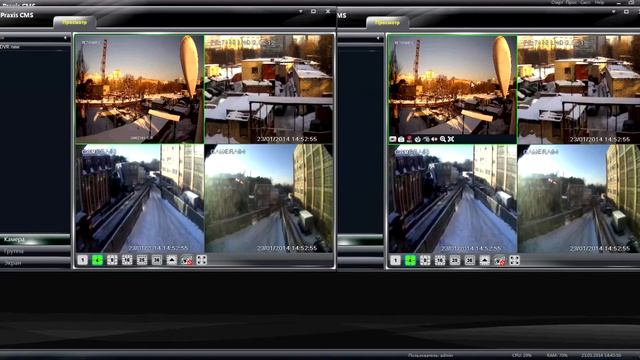The image size is (640, 360).
Task: Select 25-camera layout in left window
Action: tap(142, 260)
